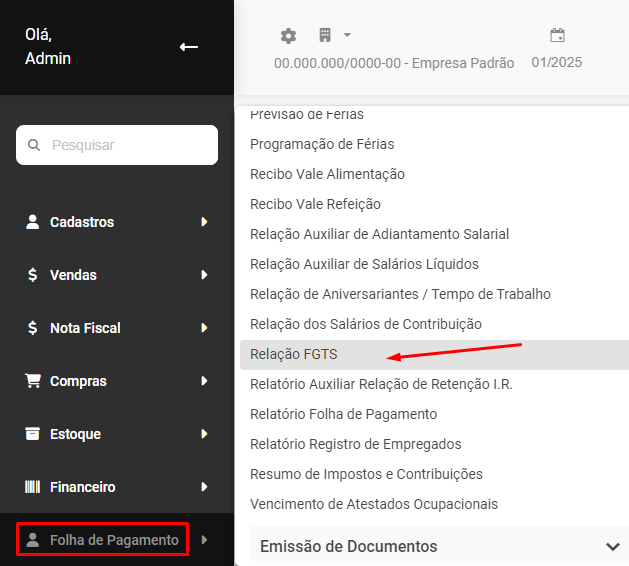
Task: Open the Estoque menu
Action: tap(75, 434)
